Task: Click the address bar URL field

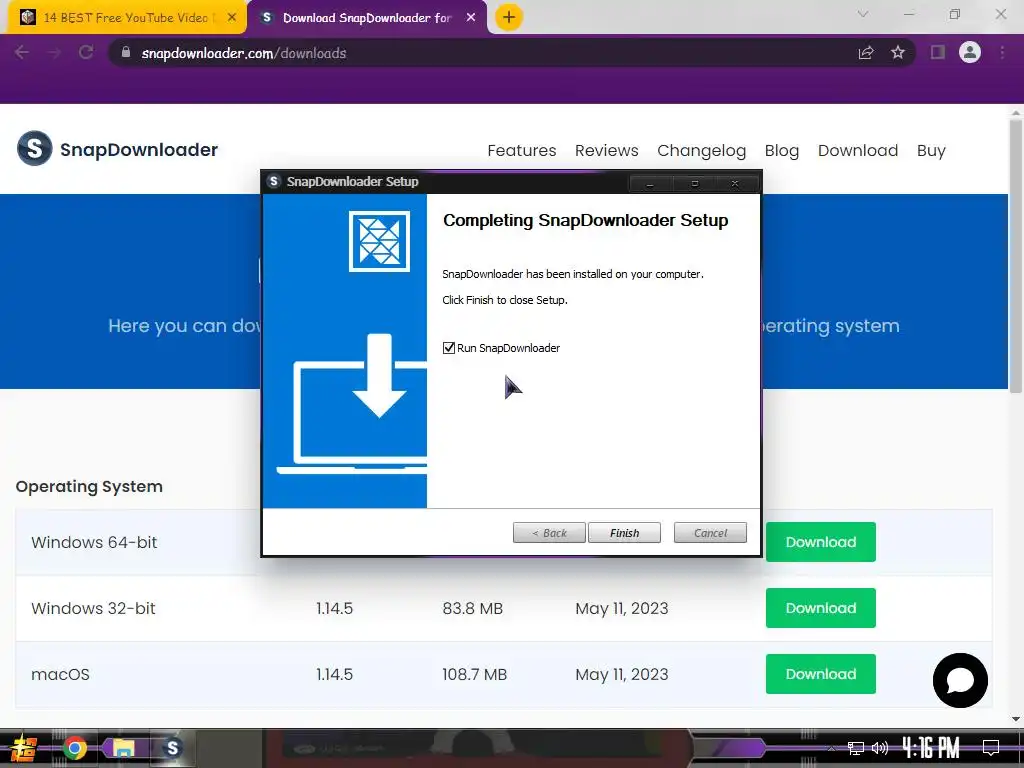Action: click(x=483, y=53)
